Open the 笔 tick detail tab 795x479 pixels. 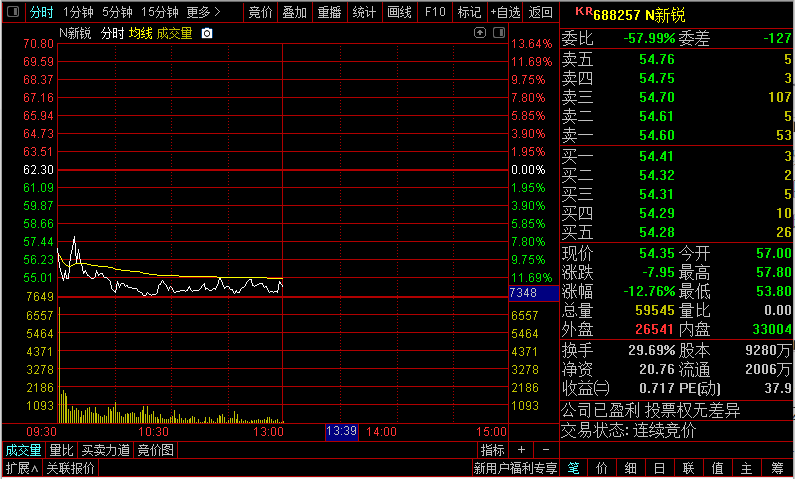pos(574,468)
